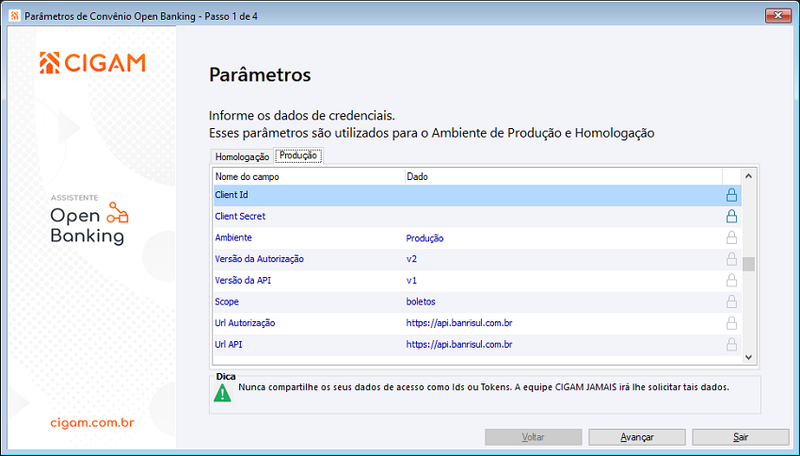Screen dimensions: 800x456
Task: Click the lock icon in Scope row
Action: tap(731, 302)
